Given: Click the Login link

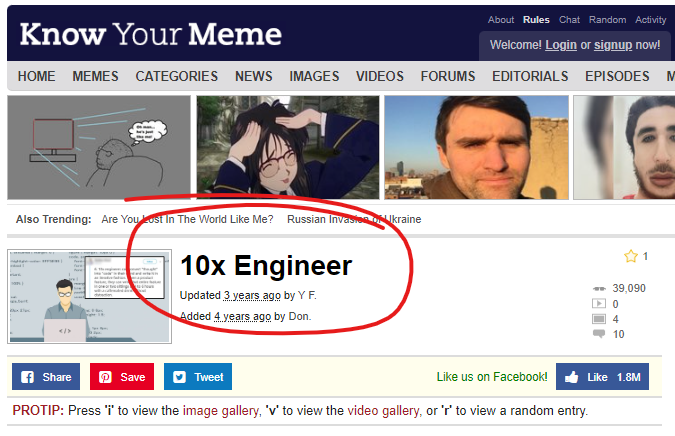Looking at the screenshot, I should [x=560, y=45].
